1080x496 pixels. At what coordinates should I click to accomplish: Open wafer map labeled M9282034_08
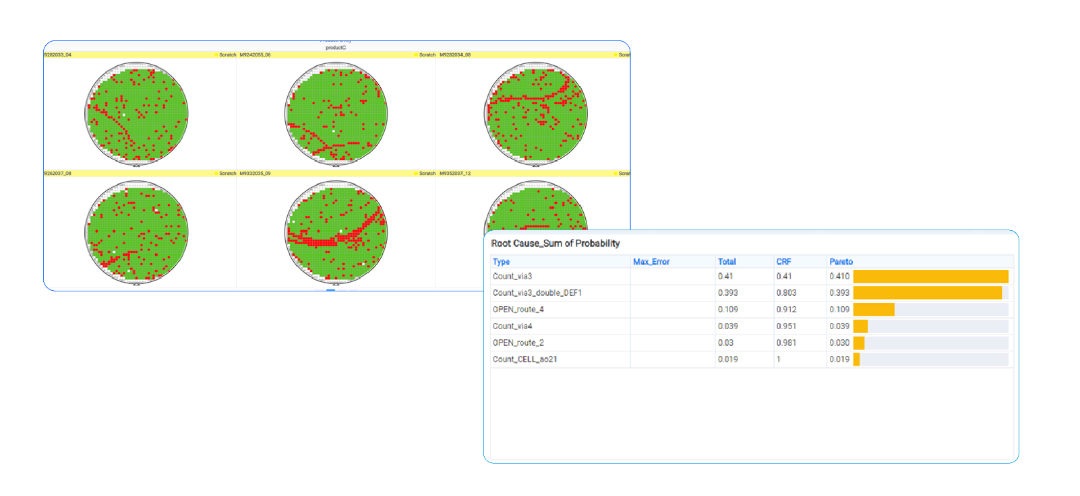click(x=536, y=114)
